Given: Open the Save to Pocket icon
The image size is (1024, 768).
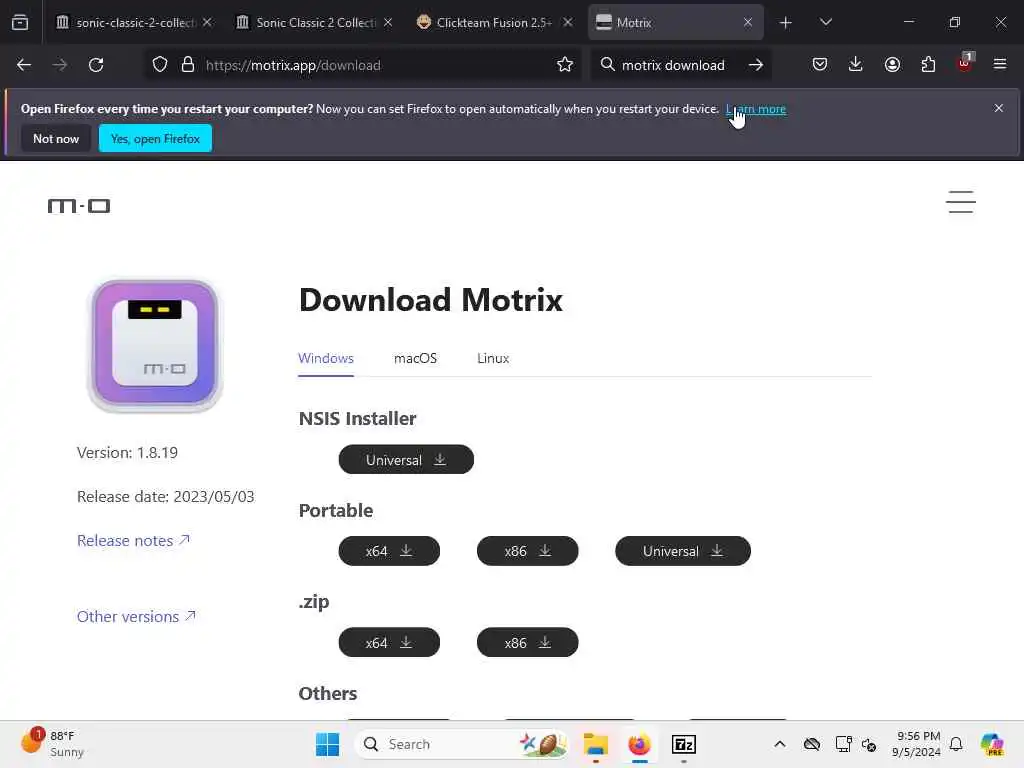Looking at the screenshot, I should point(820,65).
